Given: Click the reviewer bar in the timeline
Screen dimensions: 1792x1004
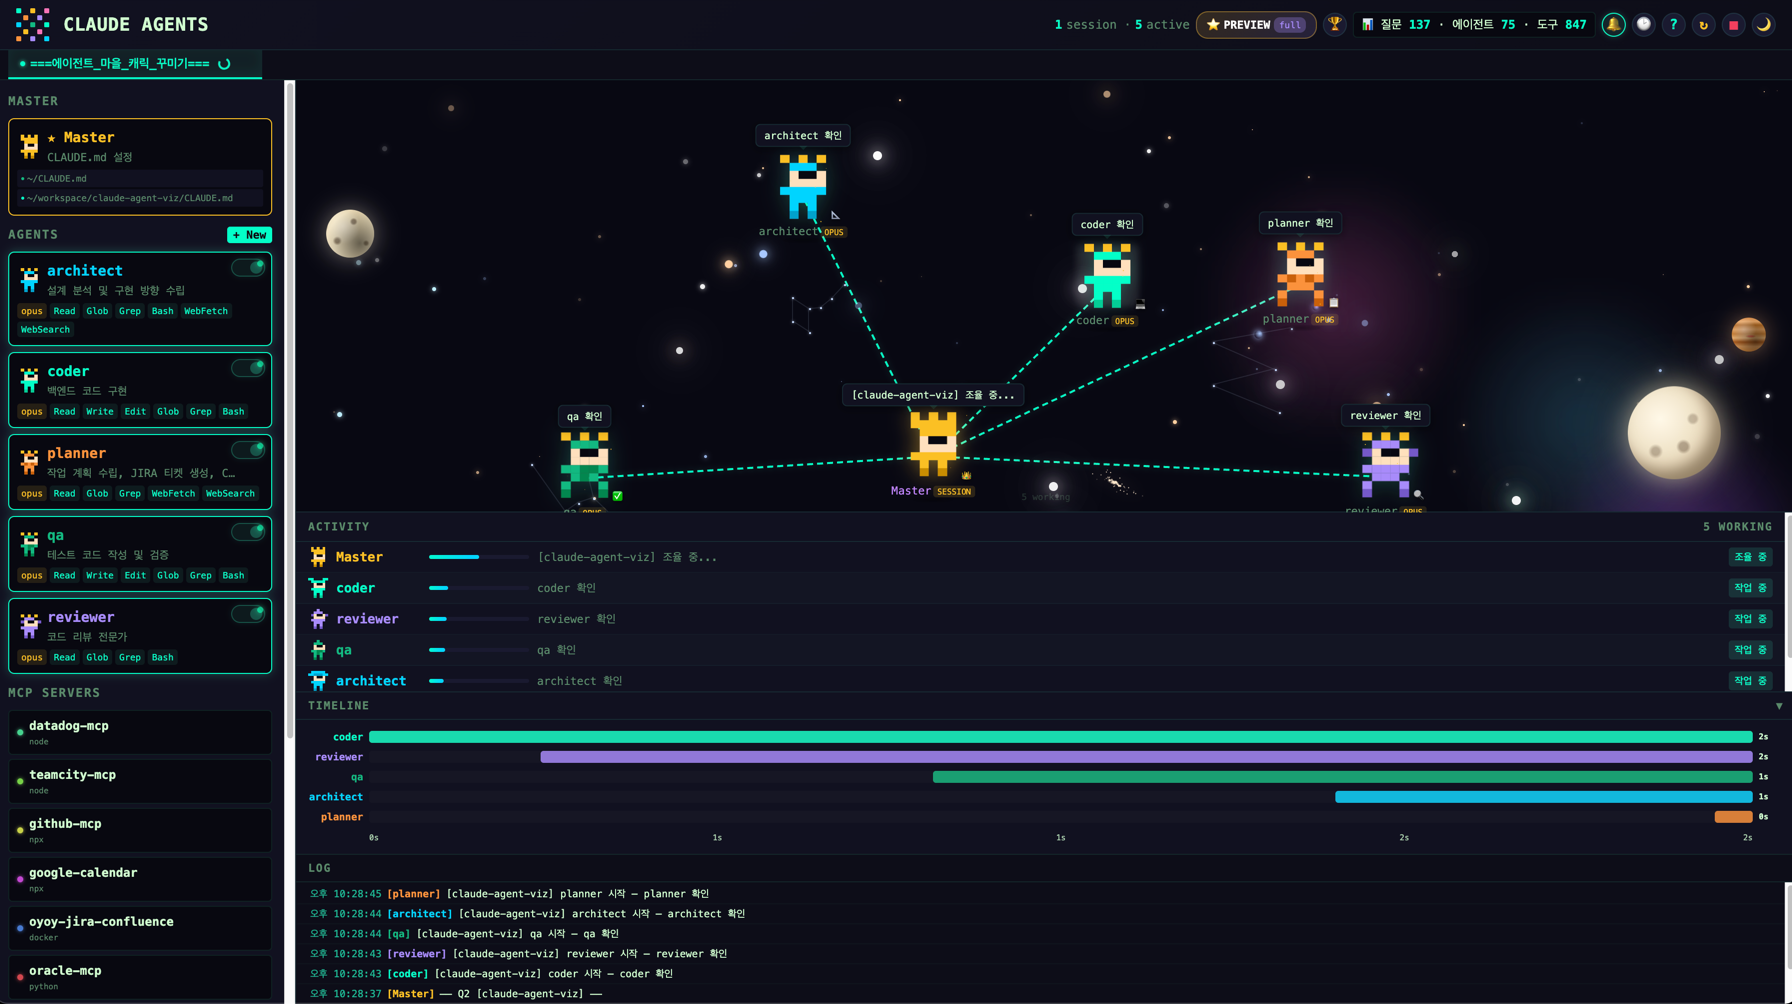Looking at the screenshot, I should [1146, 757].
